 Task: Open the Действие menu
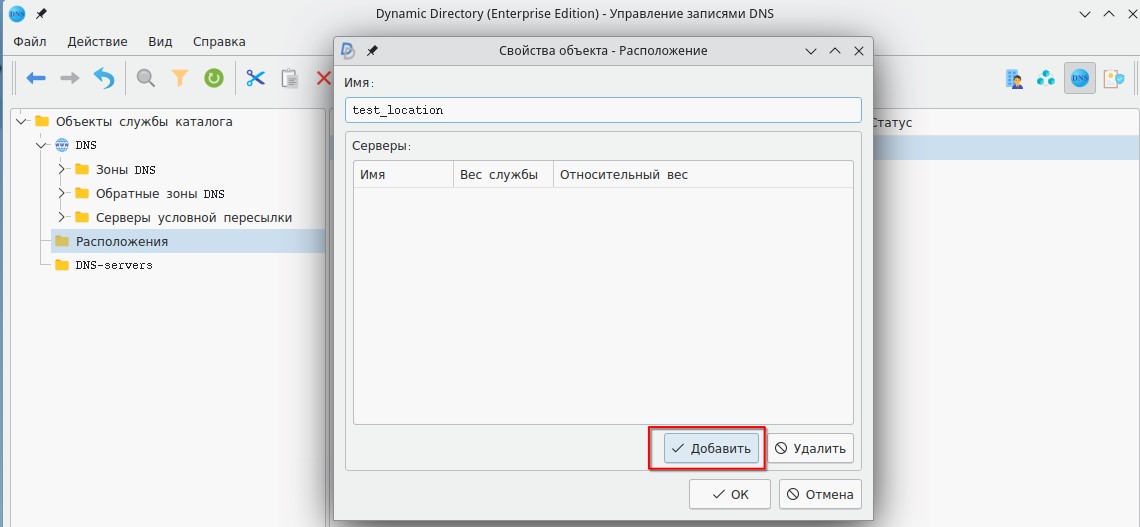coord(97,42)
